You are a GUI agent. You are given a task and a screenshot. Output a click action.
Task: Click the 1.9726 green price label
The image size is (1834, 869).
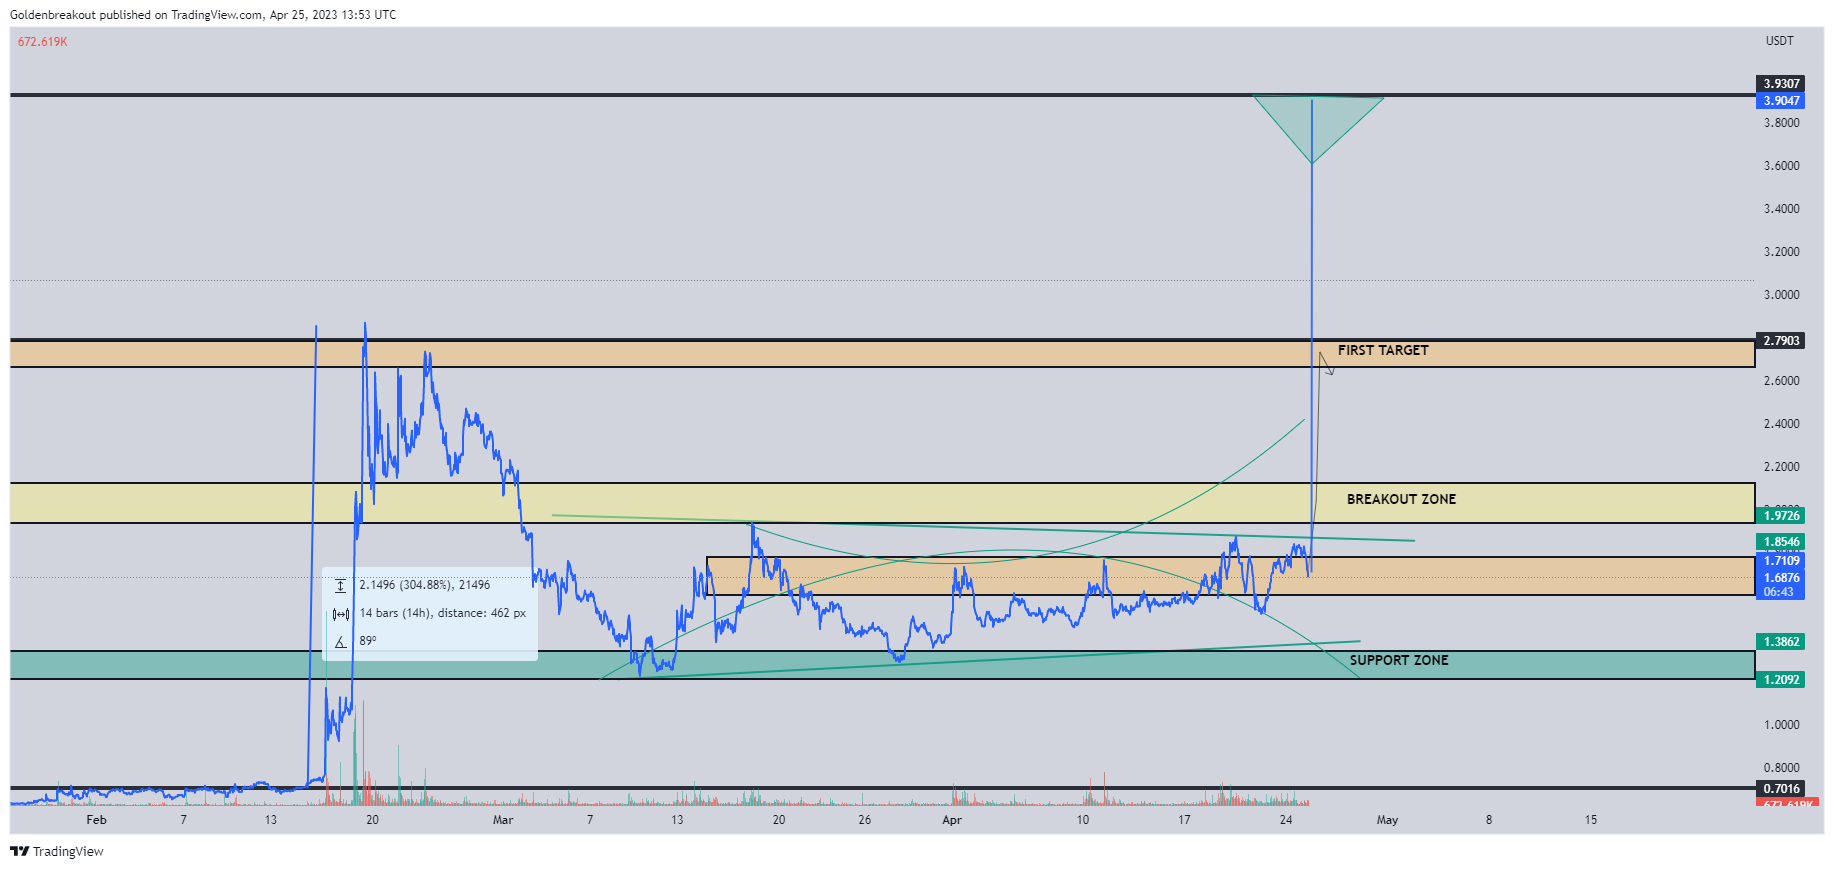(x=1781, y=516)
